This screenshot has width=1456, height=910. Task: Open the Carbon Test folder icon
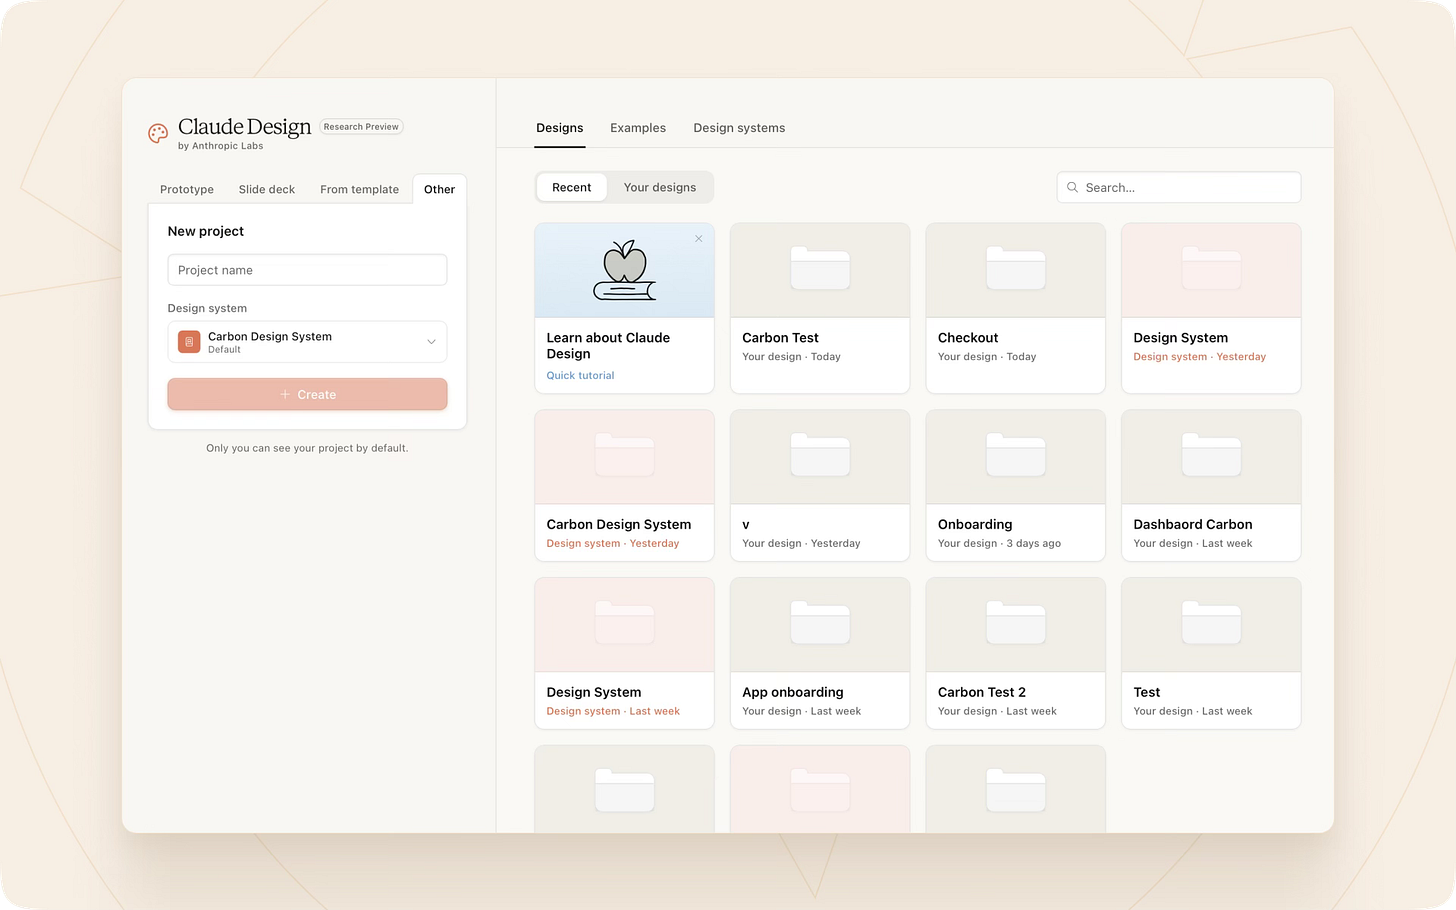click(x=820, y=268)
